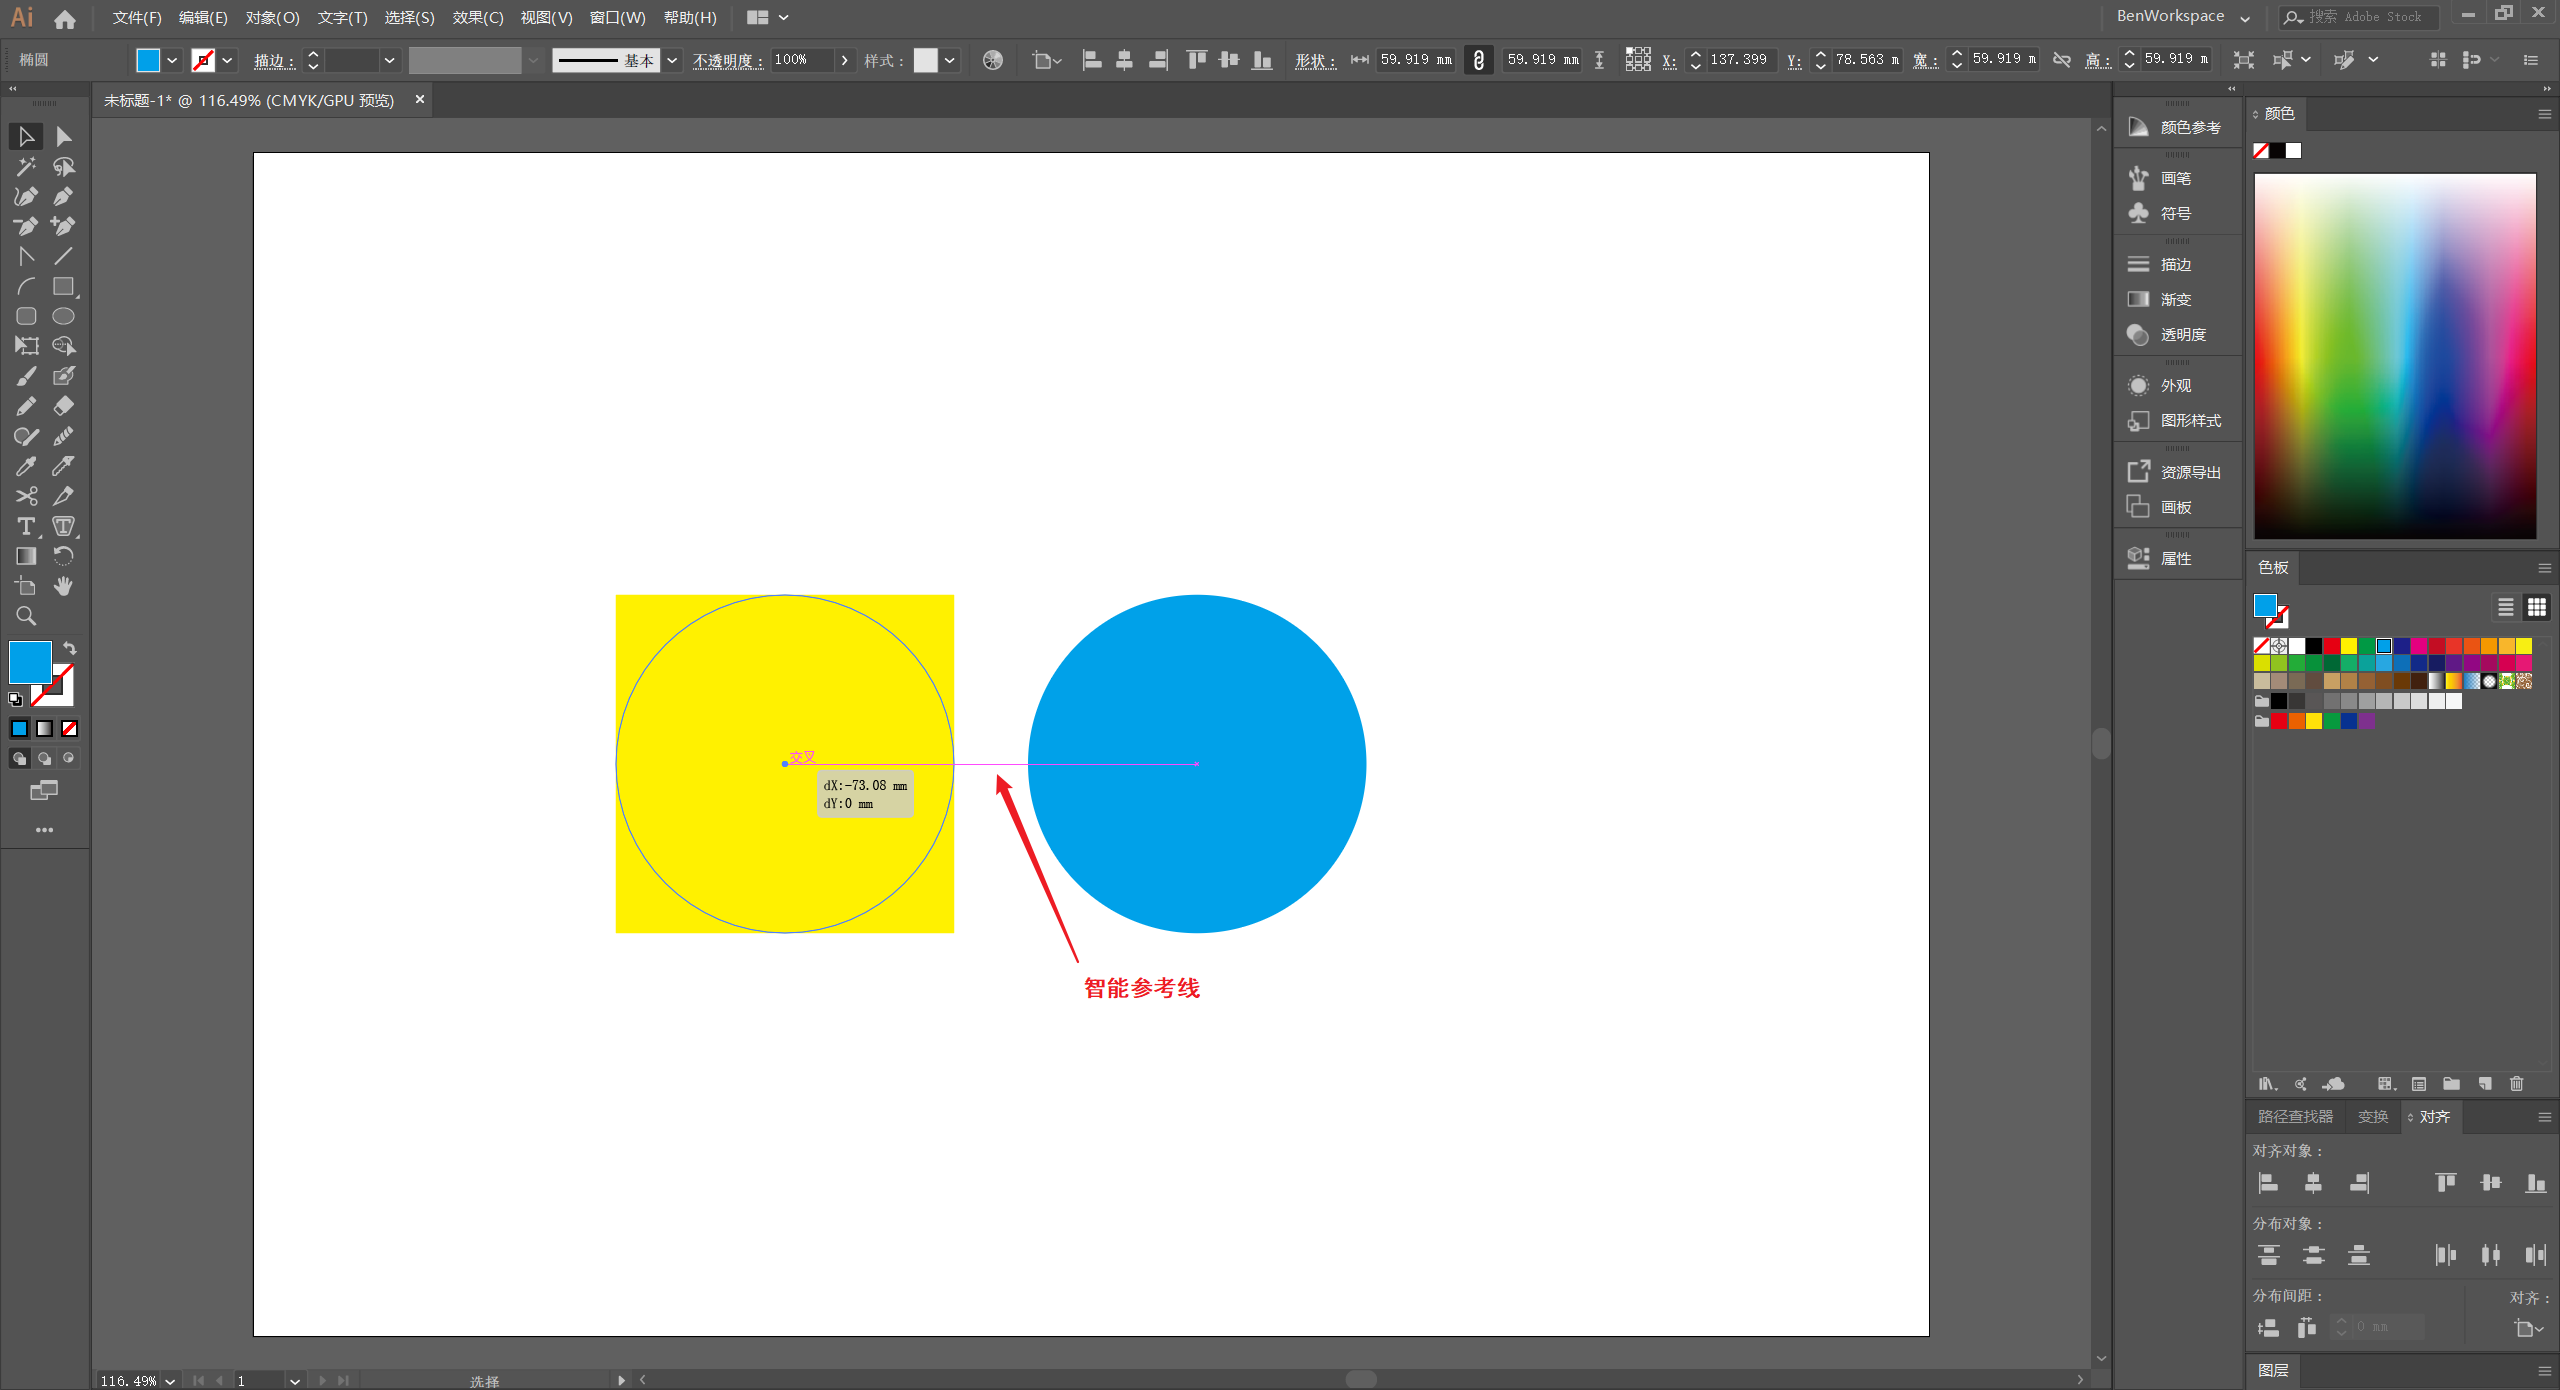Switch swatches panel to list view
Screen dimensions: 2560x1390
pyautogui.click(x=2505, y=607)
